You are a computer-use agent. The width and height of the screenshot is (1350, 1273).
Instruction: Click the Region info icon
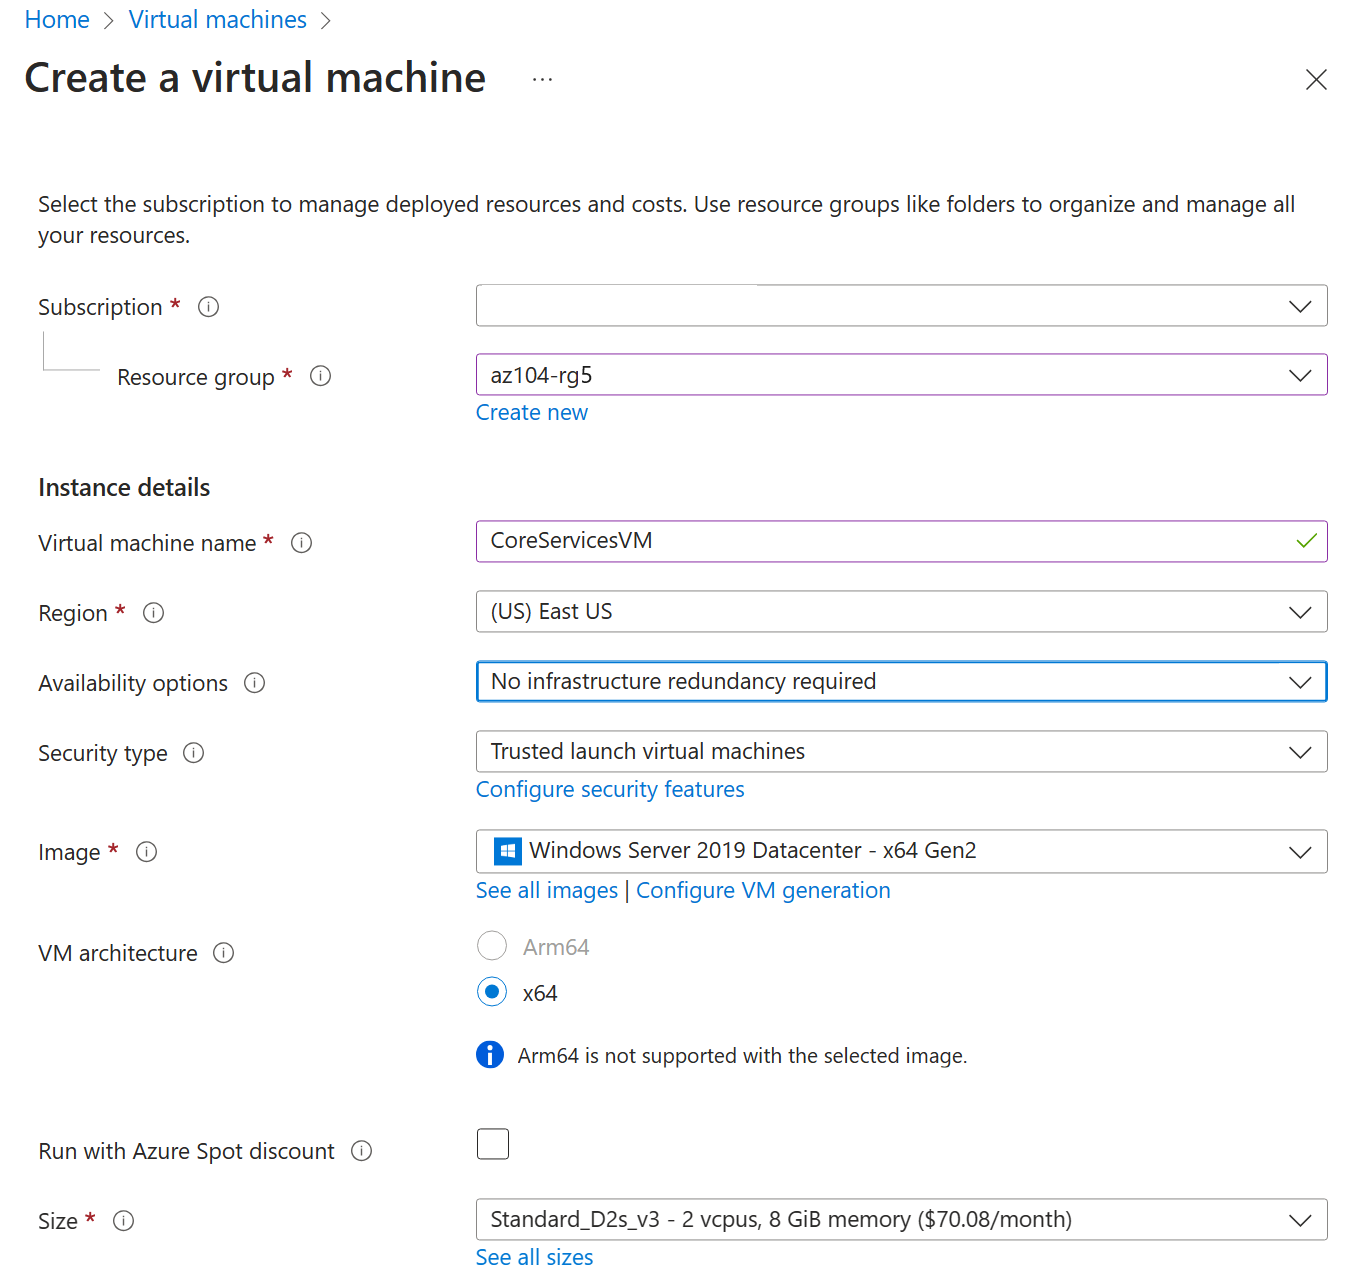[153, 612]
